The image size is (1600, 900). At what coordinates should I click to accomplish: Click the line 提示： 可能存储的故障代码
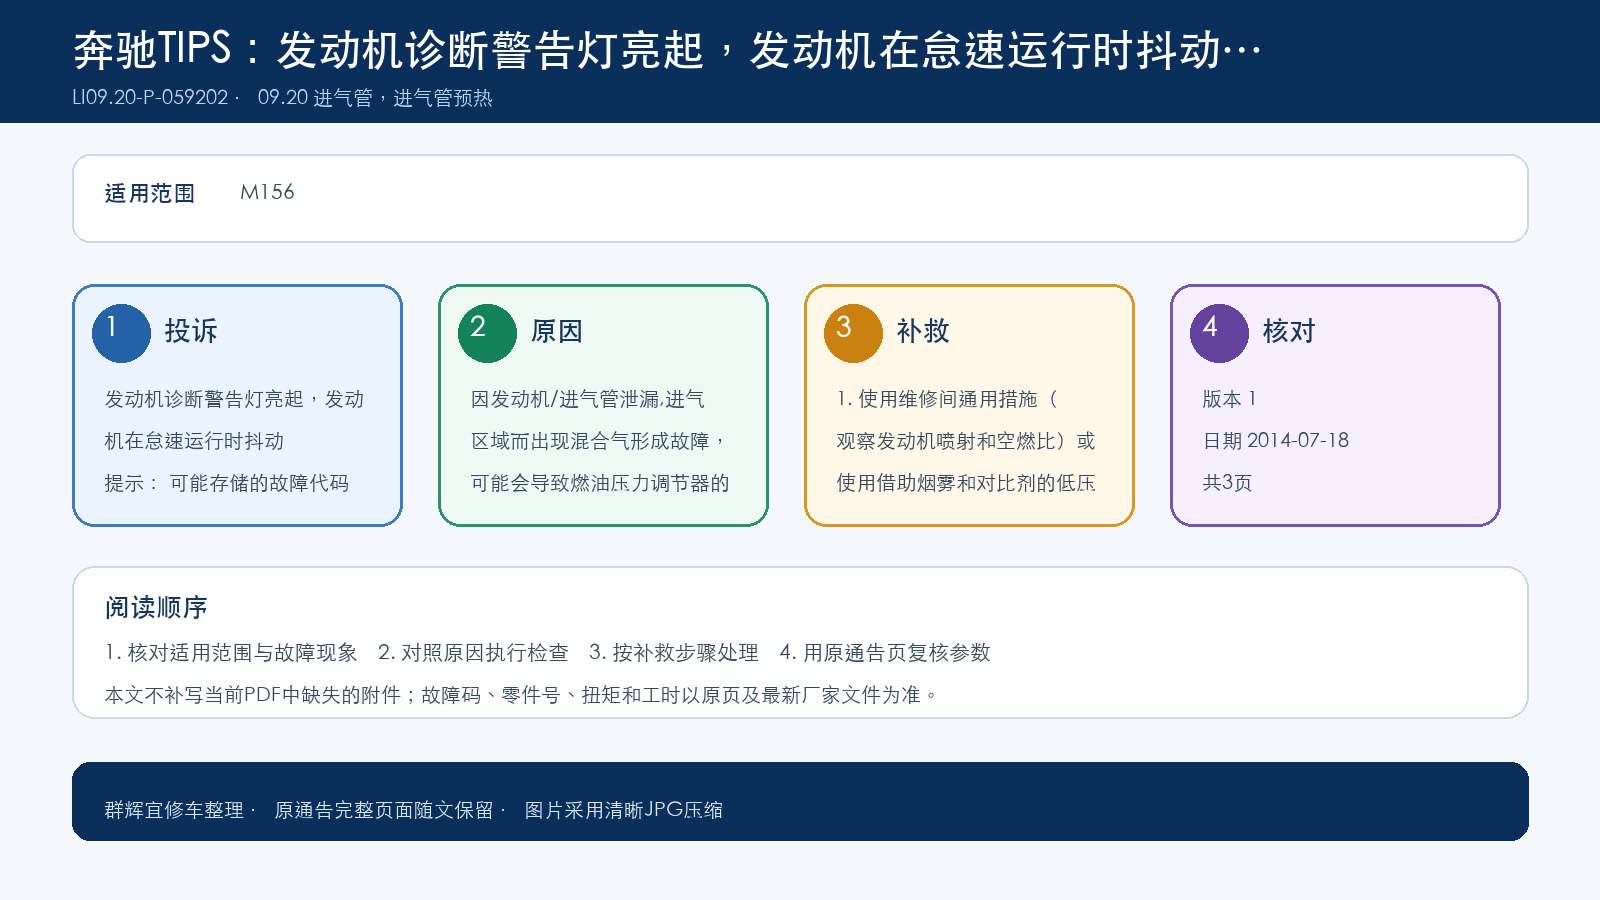click(x=227, y=483)
